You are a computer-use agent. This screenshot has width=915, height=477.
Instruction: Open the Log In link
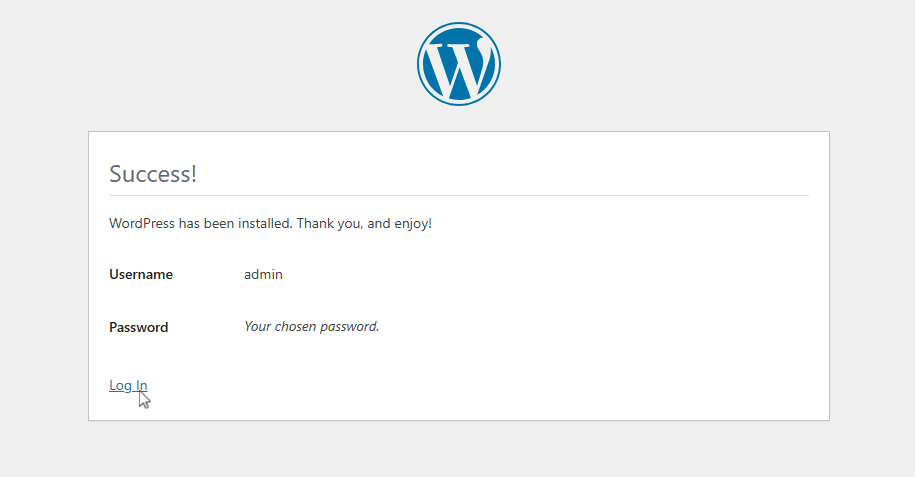[128, 385]
